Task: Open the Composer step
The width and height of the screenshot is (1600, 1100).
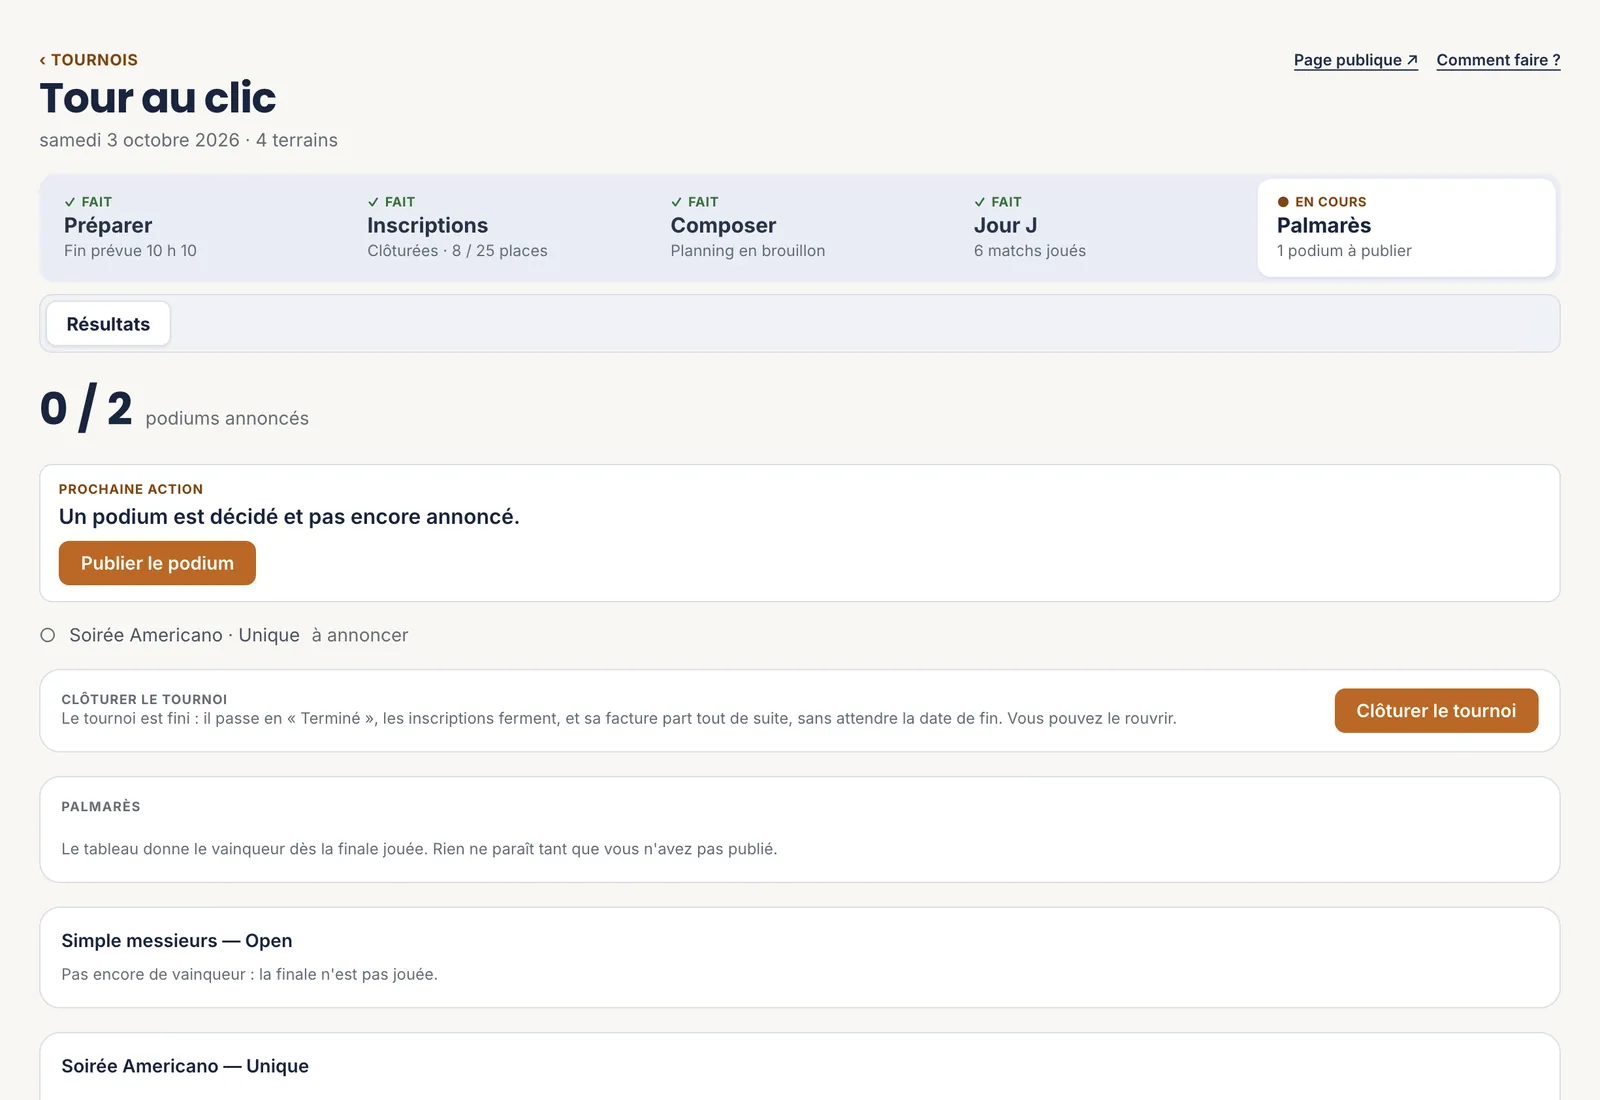Action: pyautogui.click(x=799, y=227)
